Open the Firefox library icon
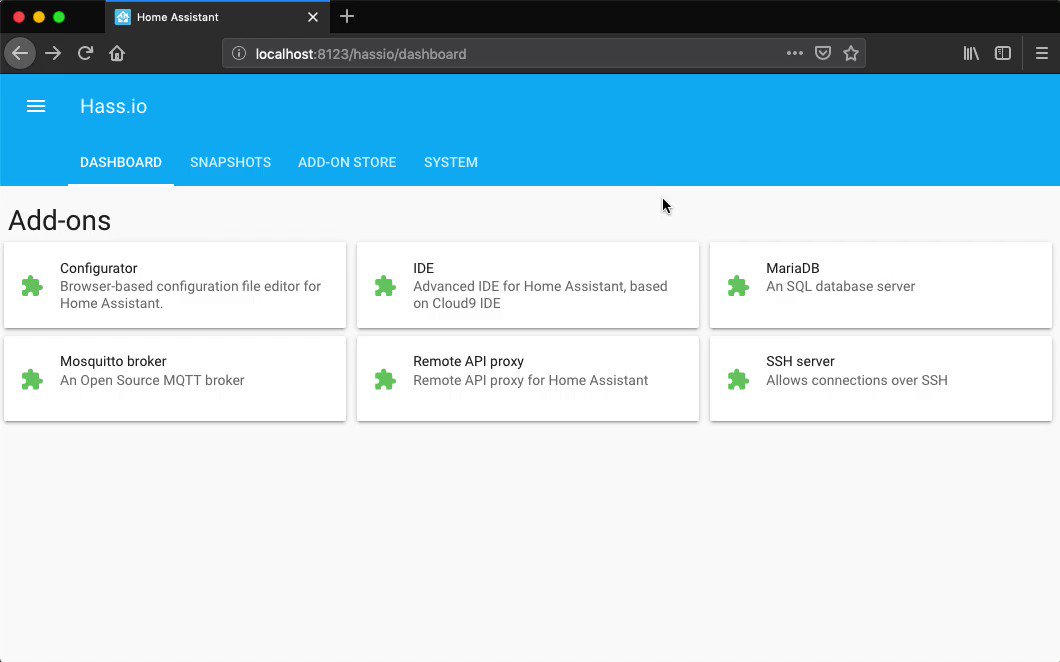The width and height of the screenshot is (1060, 662). click(971, 53)
